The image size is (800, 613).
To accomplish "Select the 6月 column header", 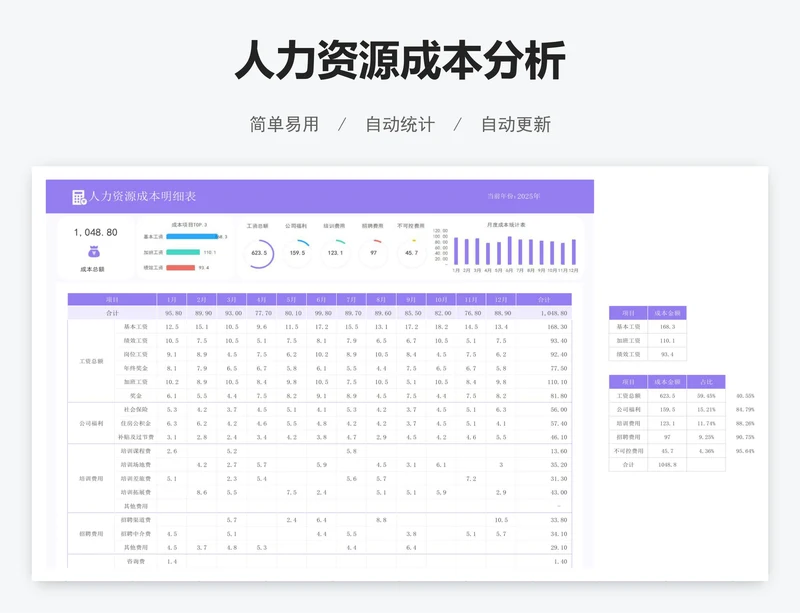I will [x=321, y=300].
